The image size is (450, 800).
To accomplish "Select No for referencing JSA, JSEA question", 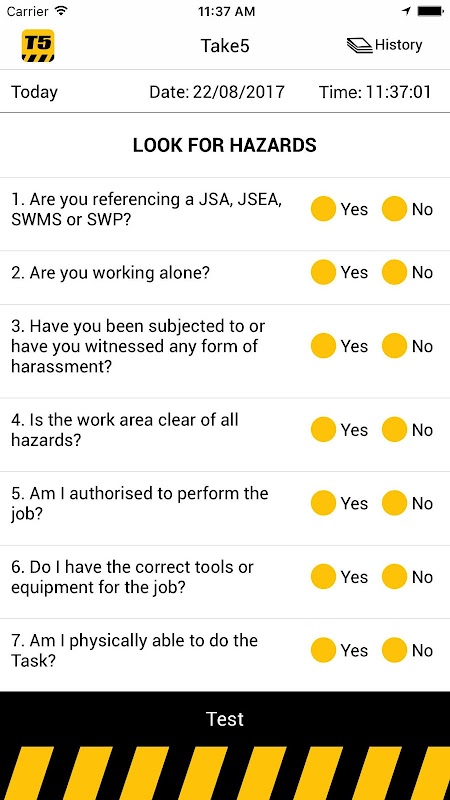I will coord(394,209).
